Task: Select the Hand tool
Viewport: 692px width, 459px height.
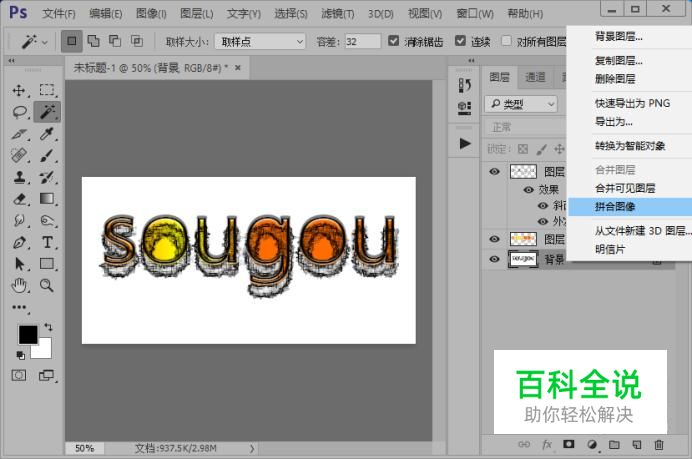Action: 19,286
